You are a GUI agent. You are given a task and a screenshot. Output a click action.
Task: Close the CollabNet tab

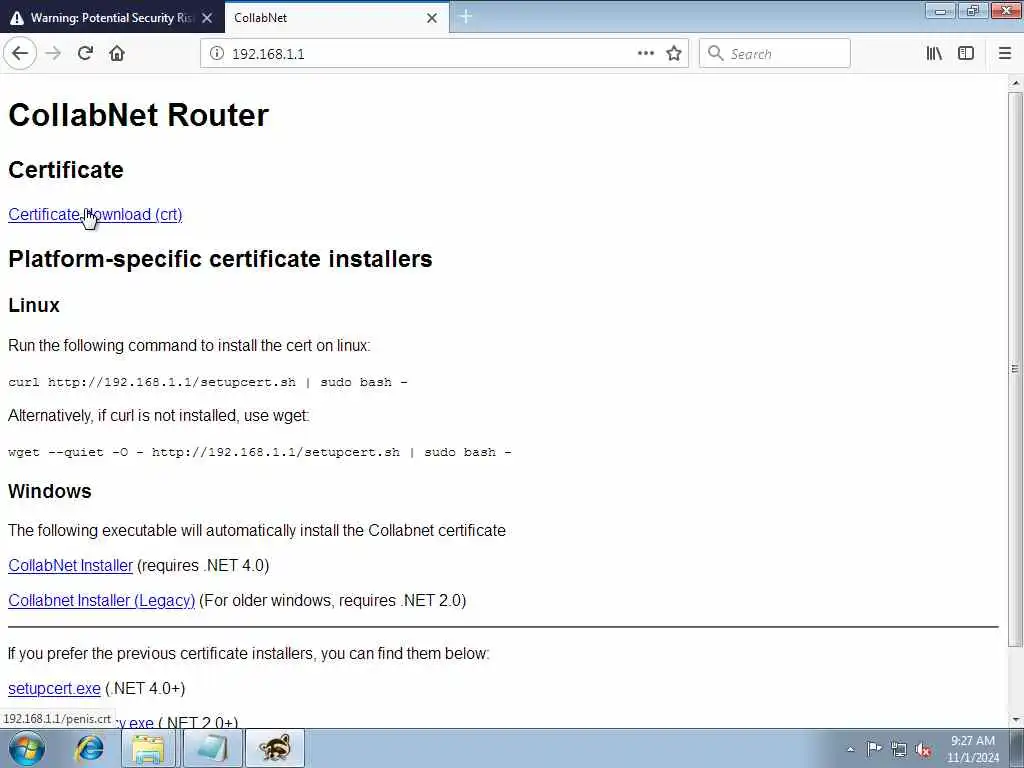pyautogui.click(x=432, y=18)
